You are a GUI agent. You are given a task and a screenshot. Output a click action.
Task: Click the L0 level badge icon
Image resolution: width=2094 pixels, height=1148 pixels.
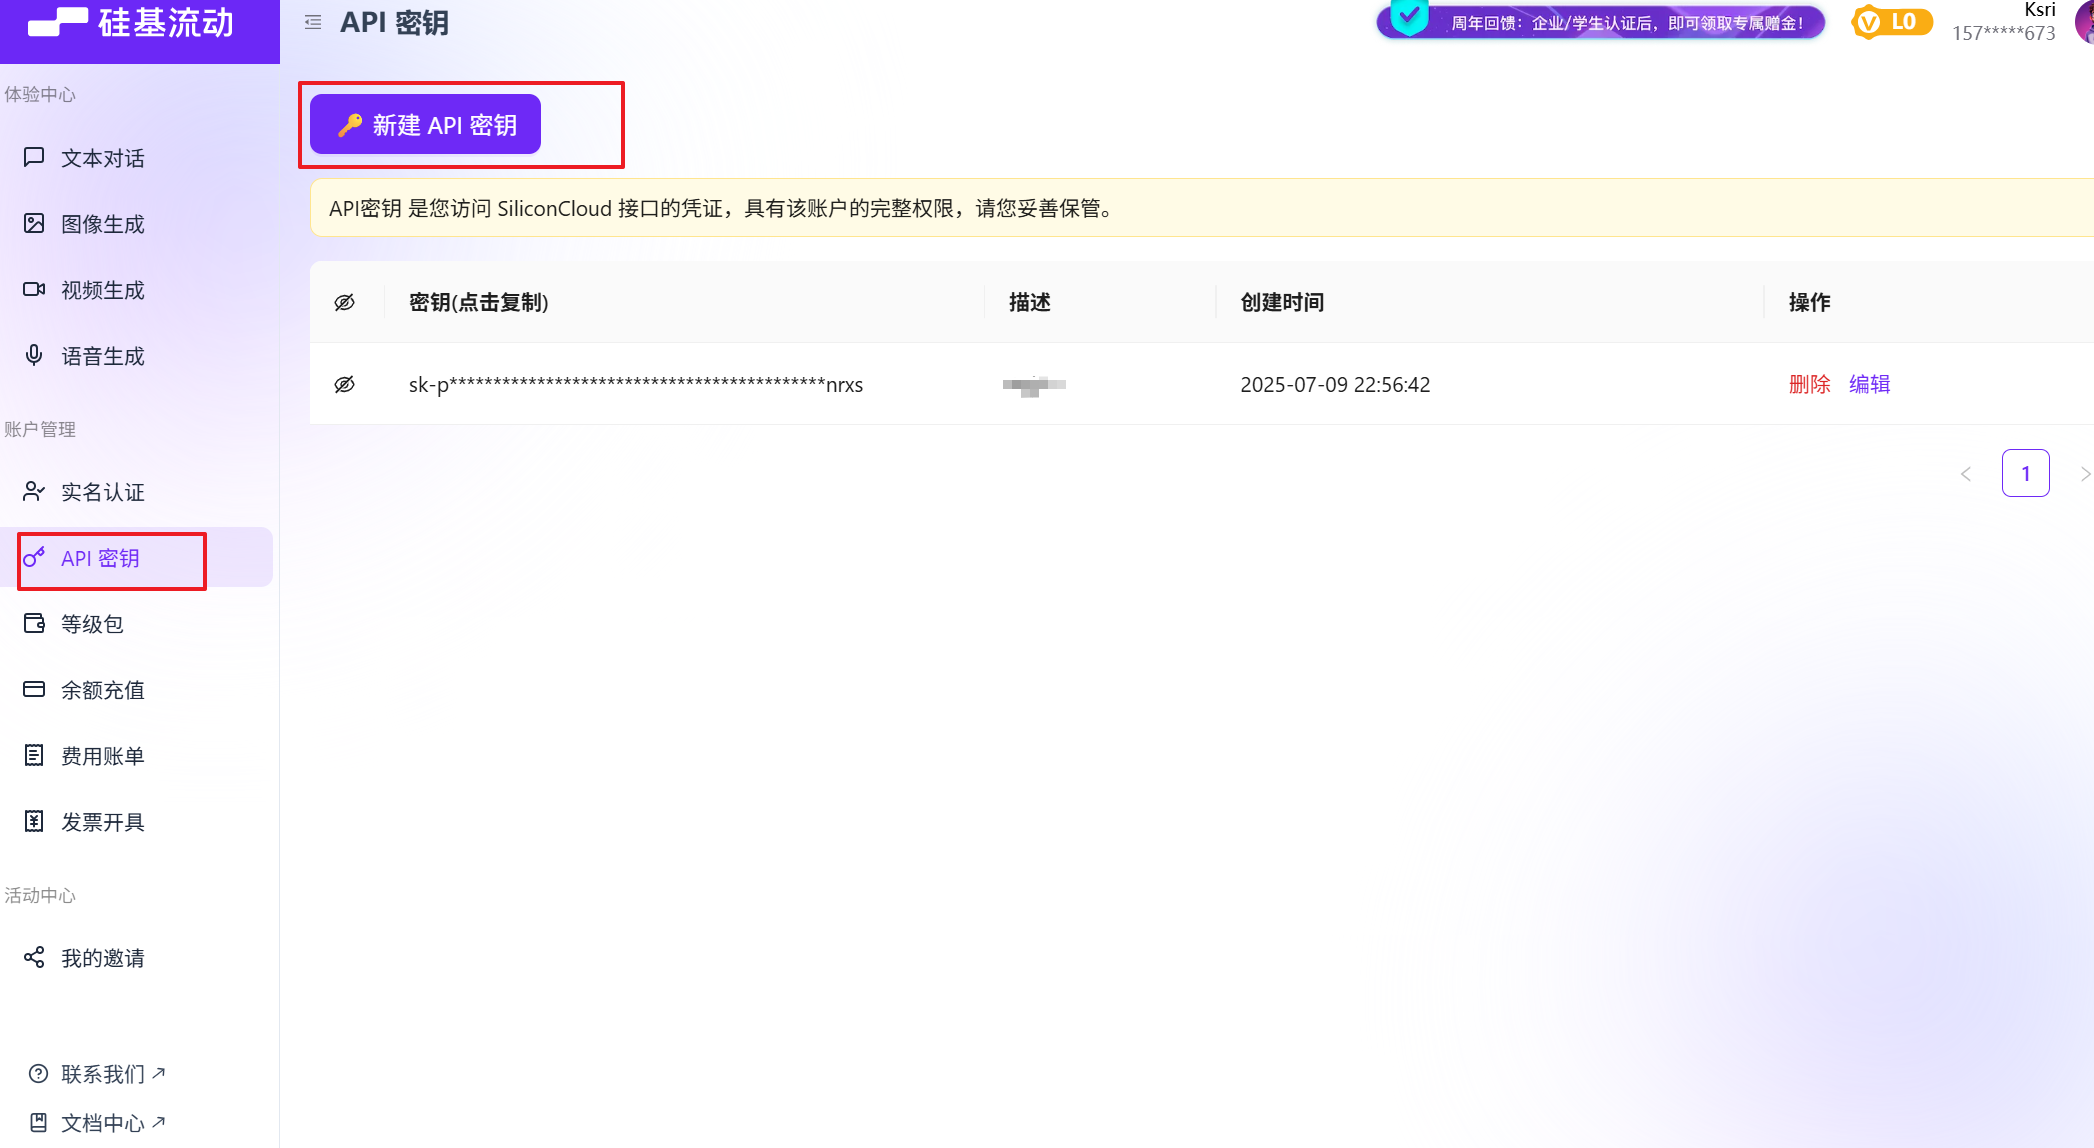tap(1890, 22)
